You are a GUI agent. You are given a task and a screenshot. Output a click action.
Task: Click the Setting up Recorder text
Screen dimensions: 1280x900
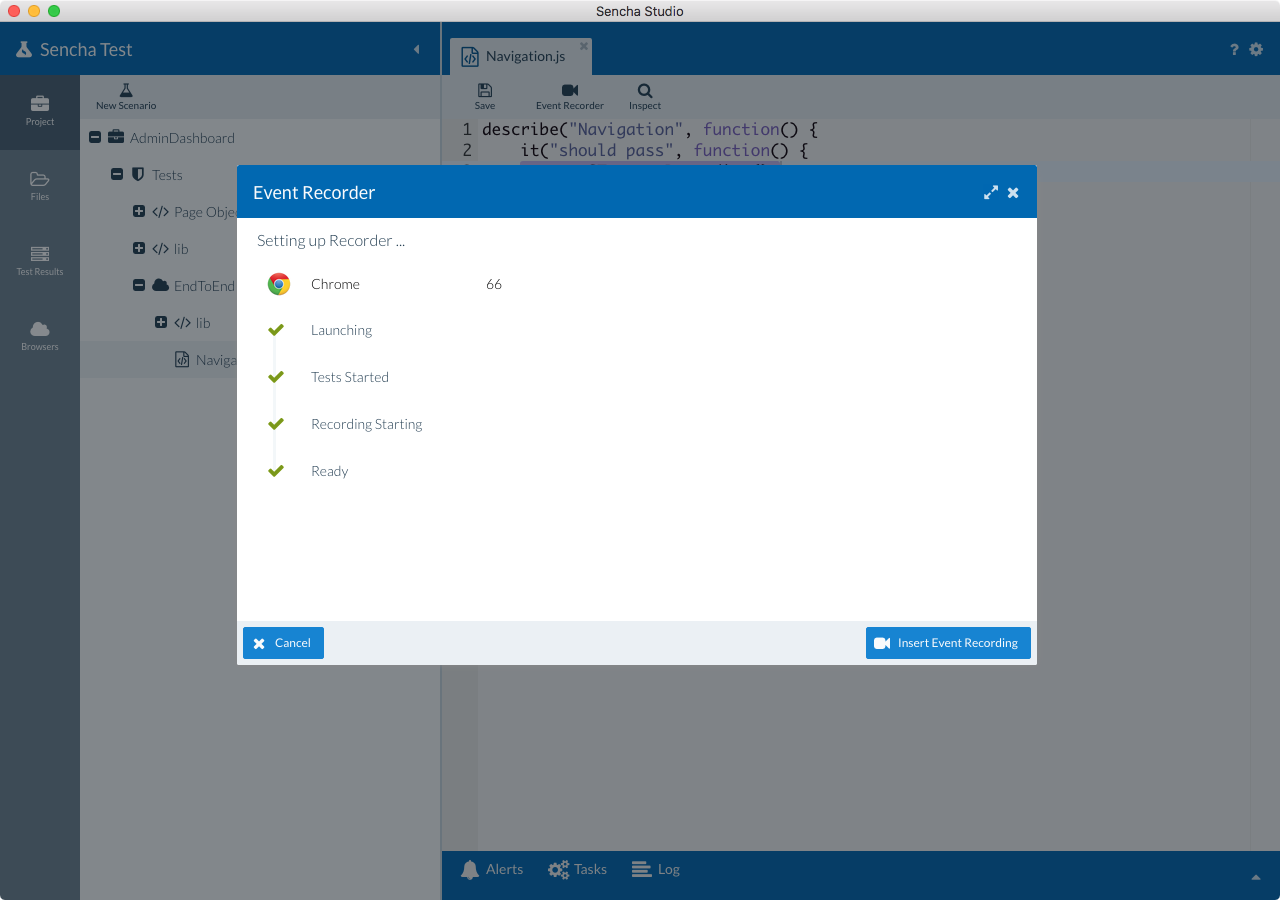click(331, 241)
